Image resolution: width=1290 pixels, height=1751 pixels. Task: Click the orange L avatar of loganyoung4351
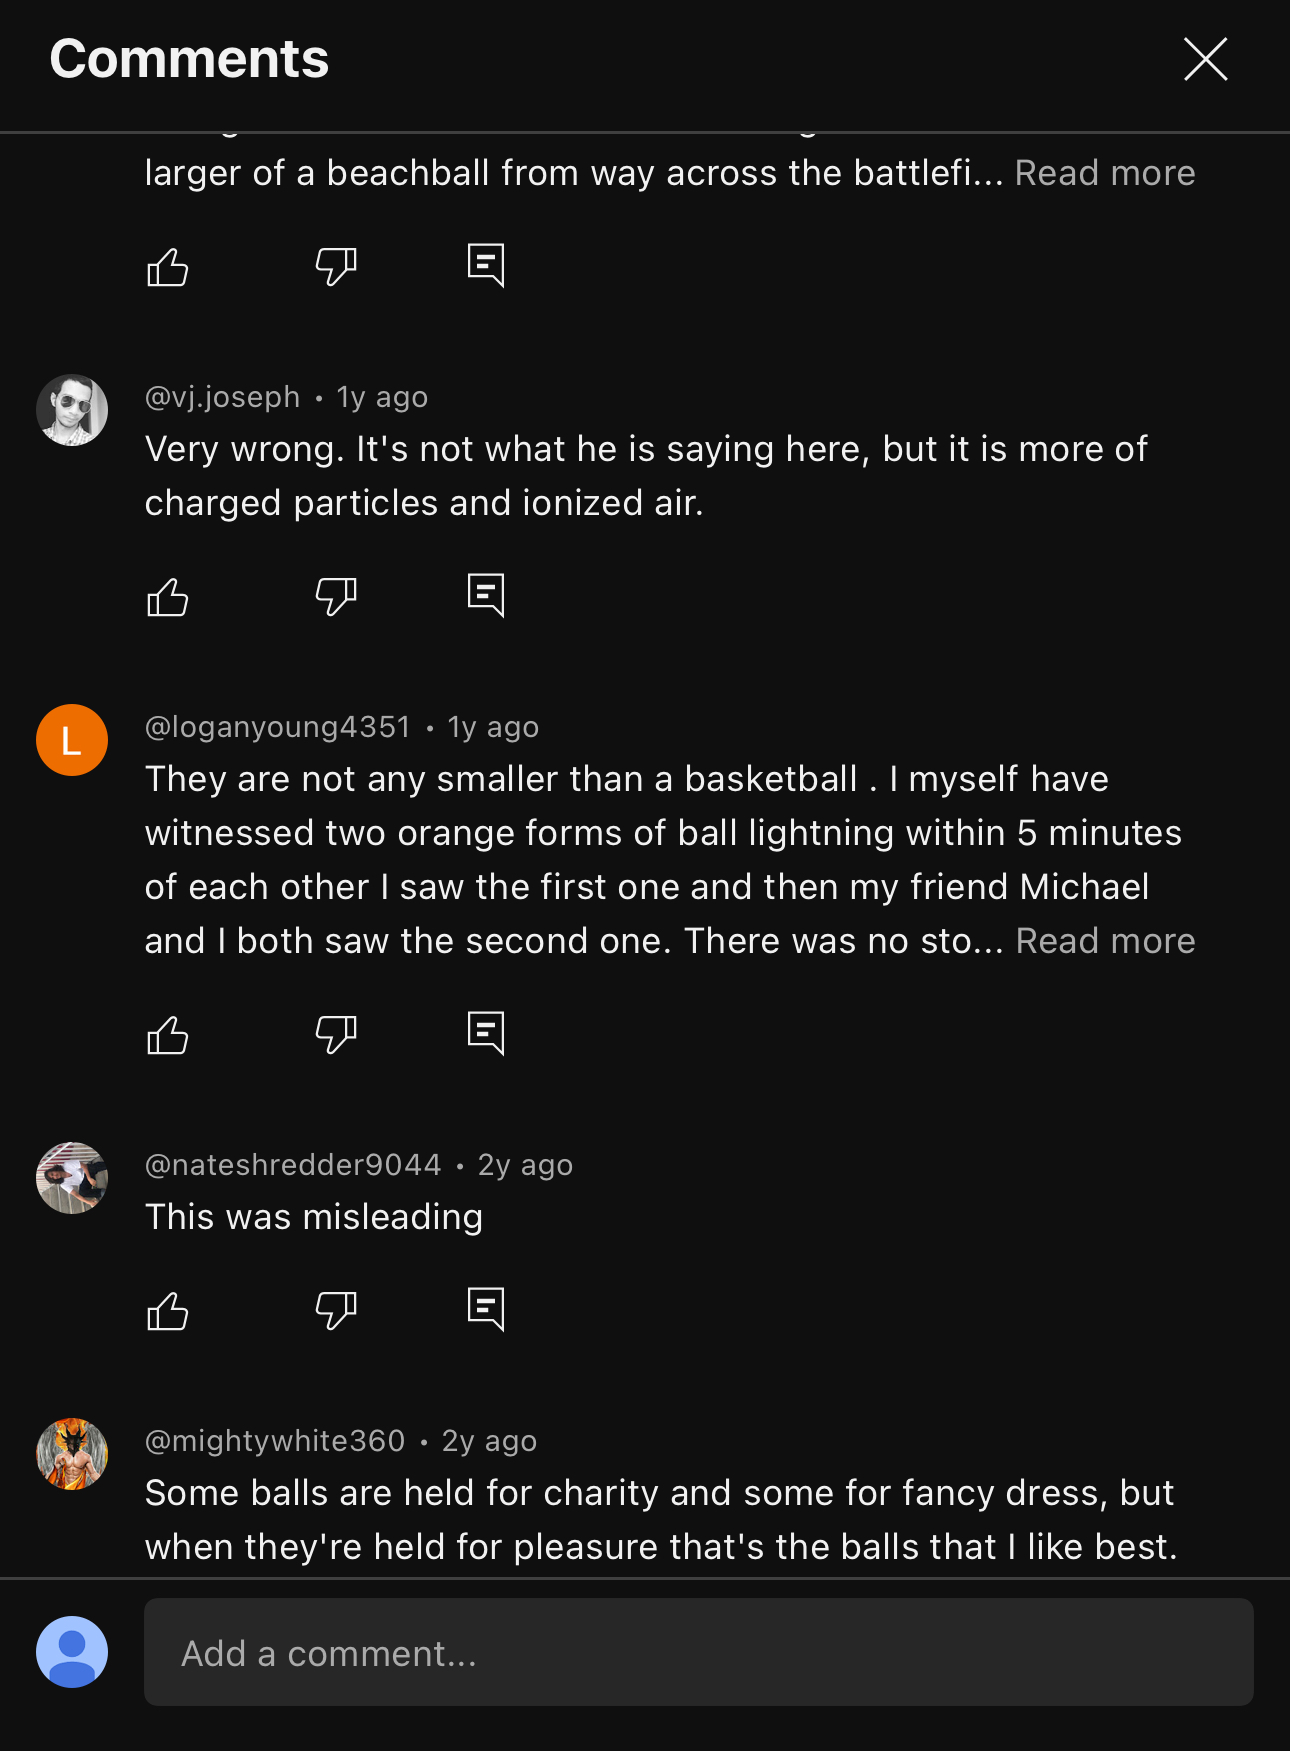(72, 740)
